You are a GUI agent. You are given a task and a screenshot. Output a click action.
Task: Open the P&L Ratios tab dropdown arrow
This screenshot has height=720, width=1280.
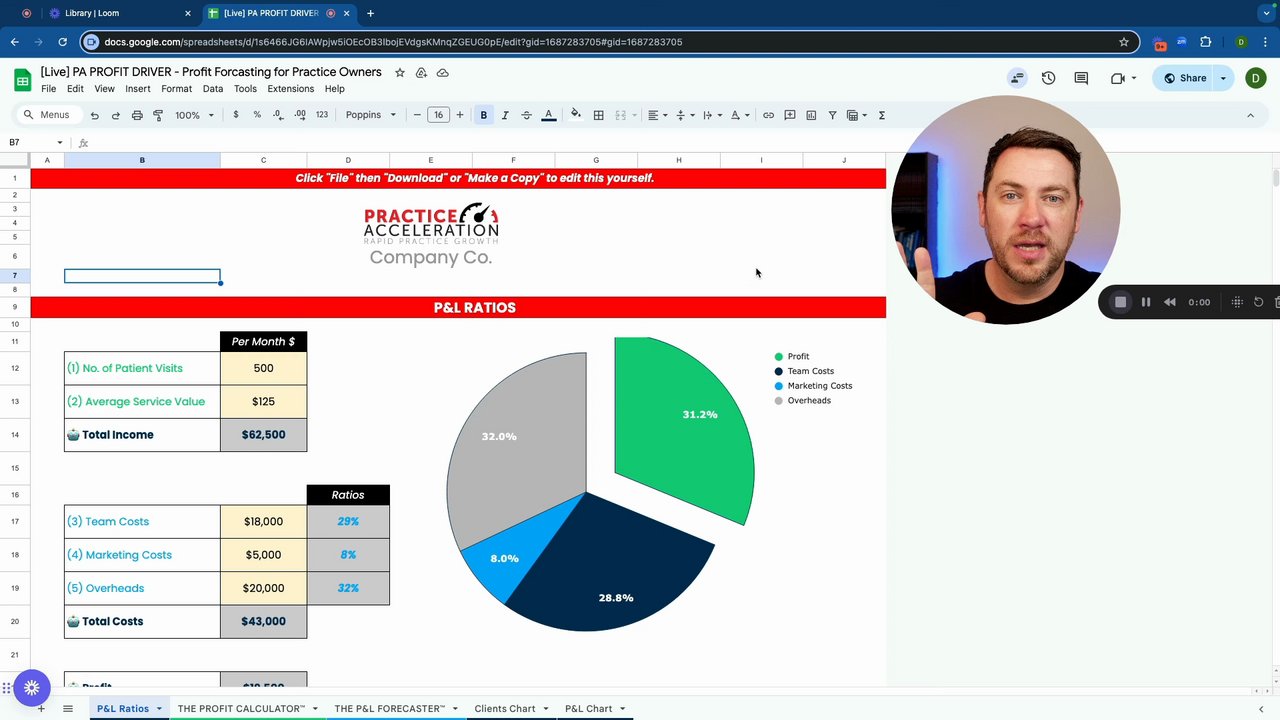pyautogui.click(x=159, y=709)
